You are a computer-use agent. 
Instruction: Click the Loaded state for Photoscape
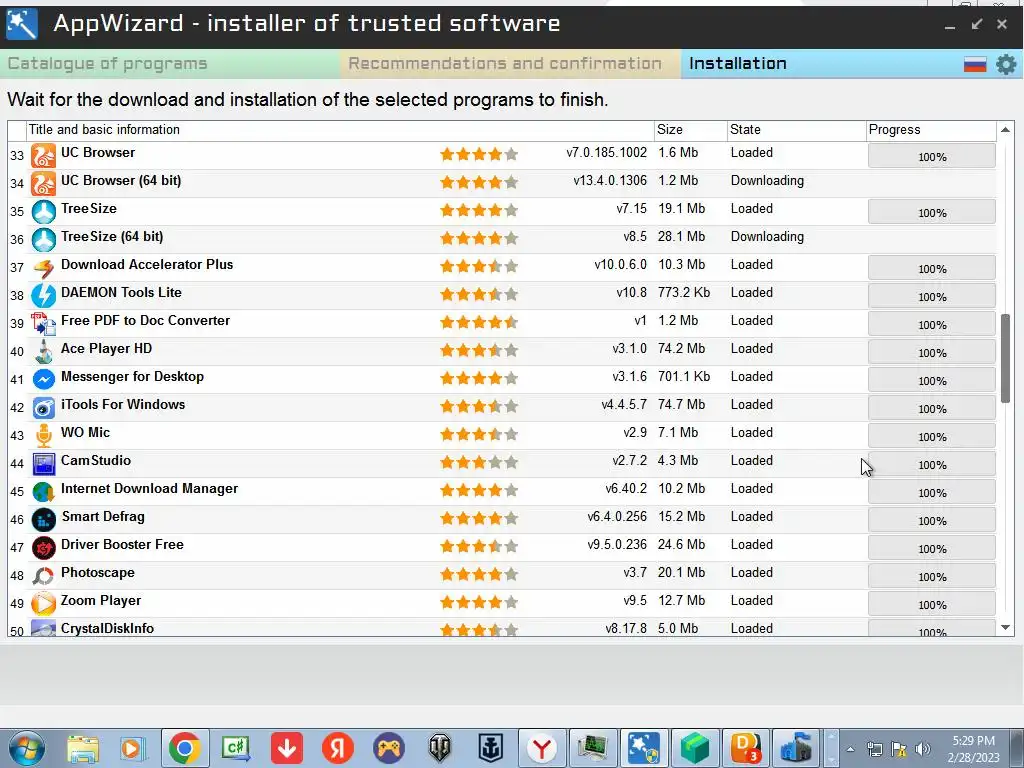[x=752, y=573]
